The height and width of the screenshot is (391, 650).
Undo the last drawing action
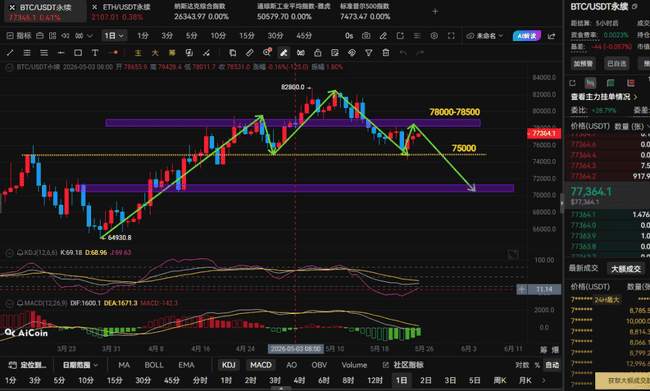pyautogui.click(x=403, y=53)
